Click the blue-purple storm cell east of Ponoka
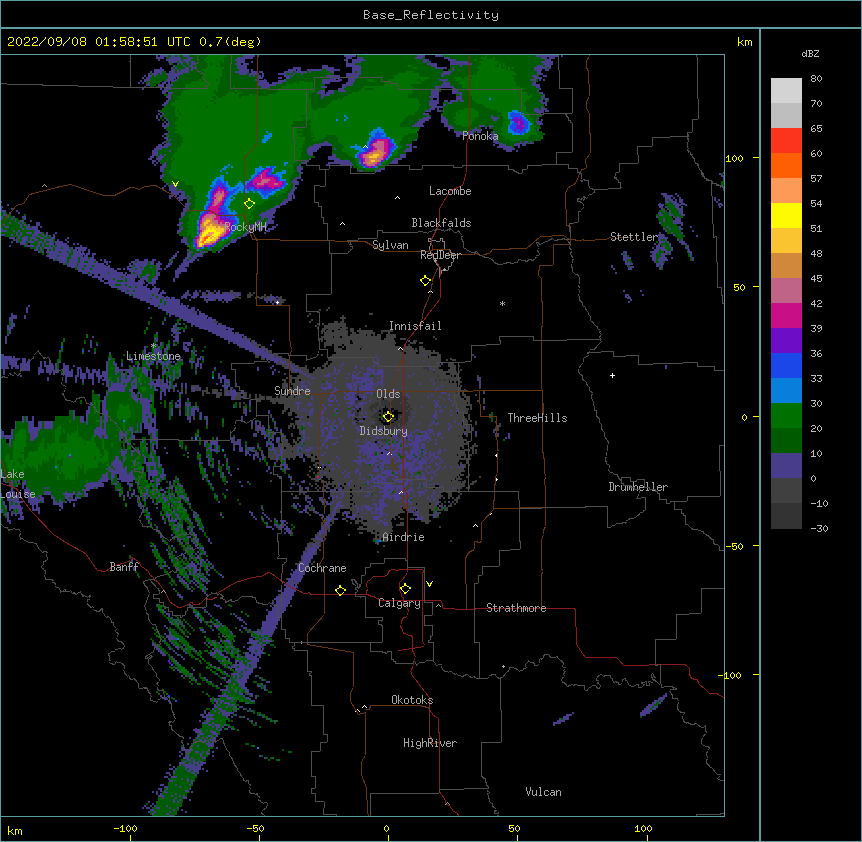The width and height of the screenshot is (862, 842). tap(518, 123)
